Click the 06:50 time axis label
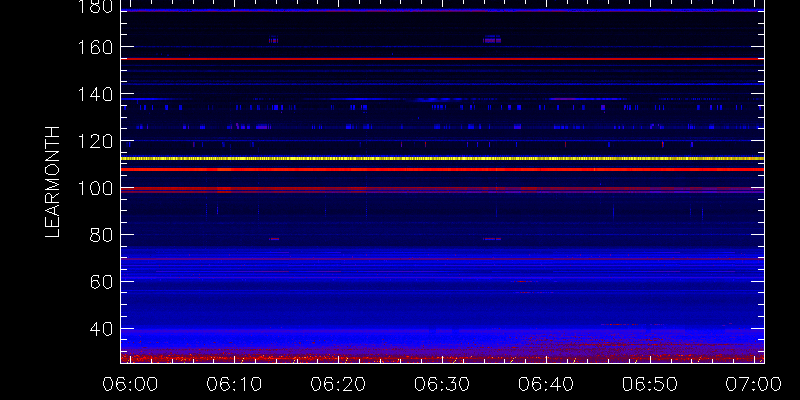 (650, 384)
